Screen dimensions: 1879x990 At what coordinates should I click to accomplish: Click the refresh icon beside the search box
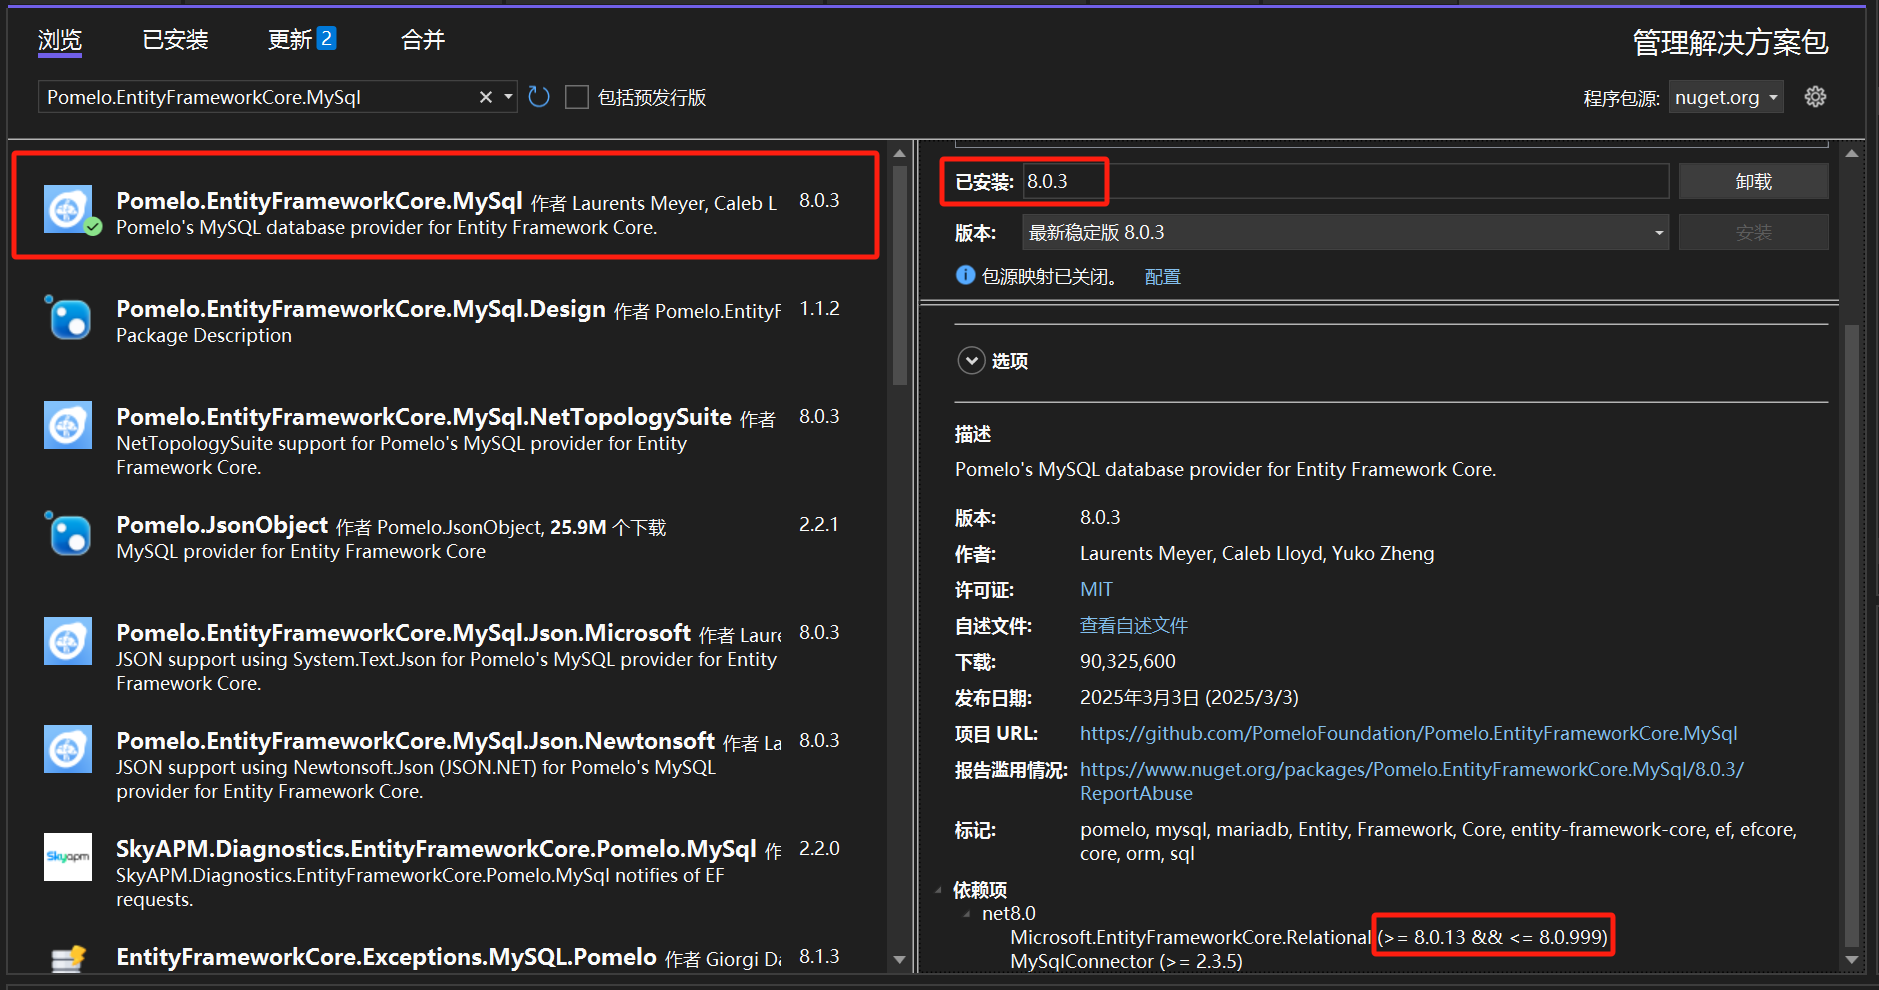539,97
